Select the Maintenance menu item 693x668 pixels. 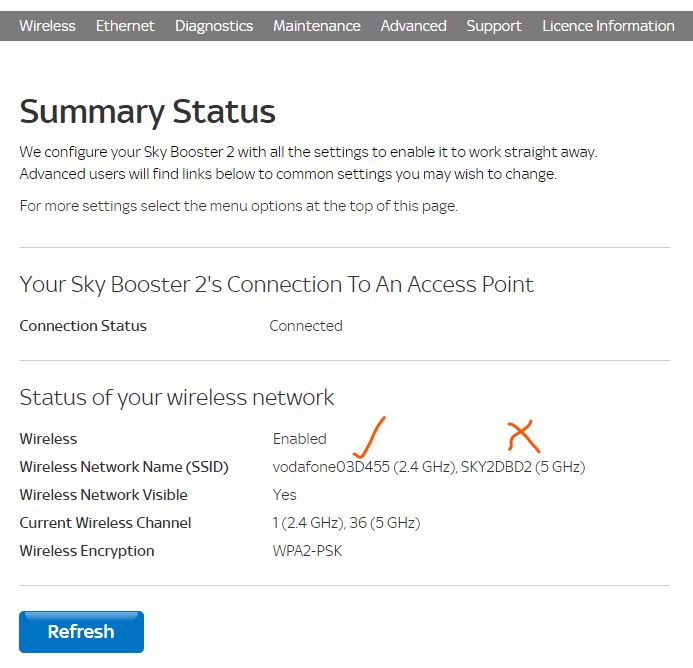coord(316,26)
